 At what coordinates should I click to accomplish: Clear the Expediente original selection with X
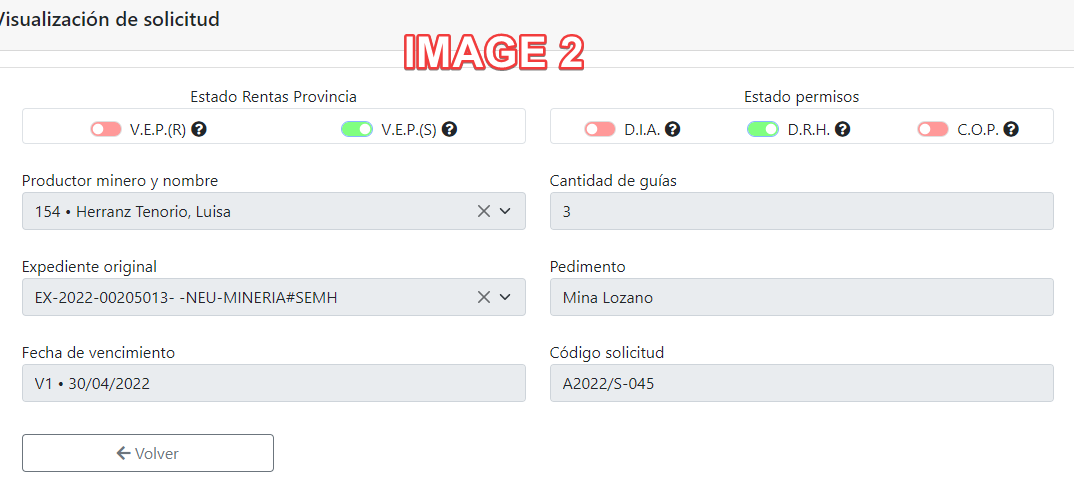click(484, 297)
